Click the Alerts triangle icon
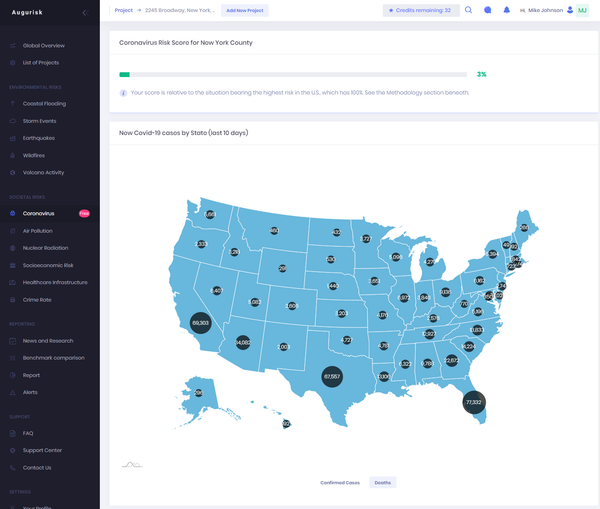Viewport: 600px width, 509px height. (13, 392)
